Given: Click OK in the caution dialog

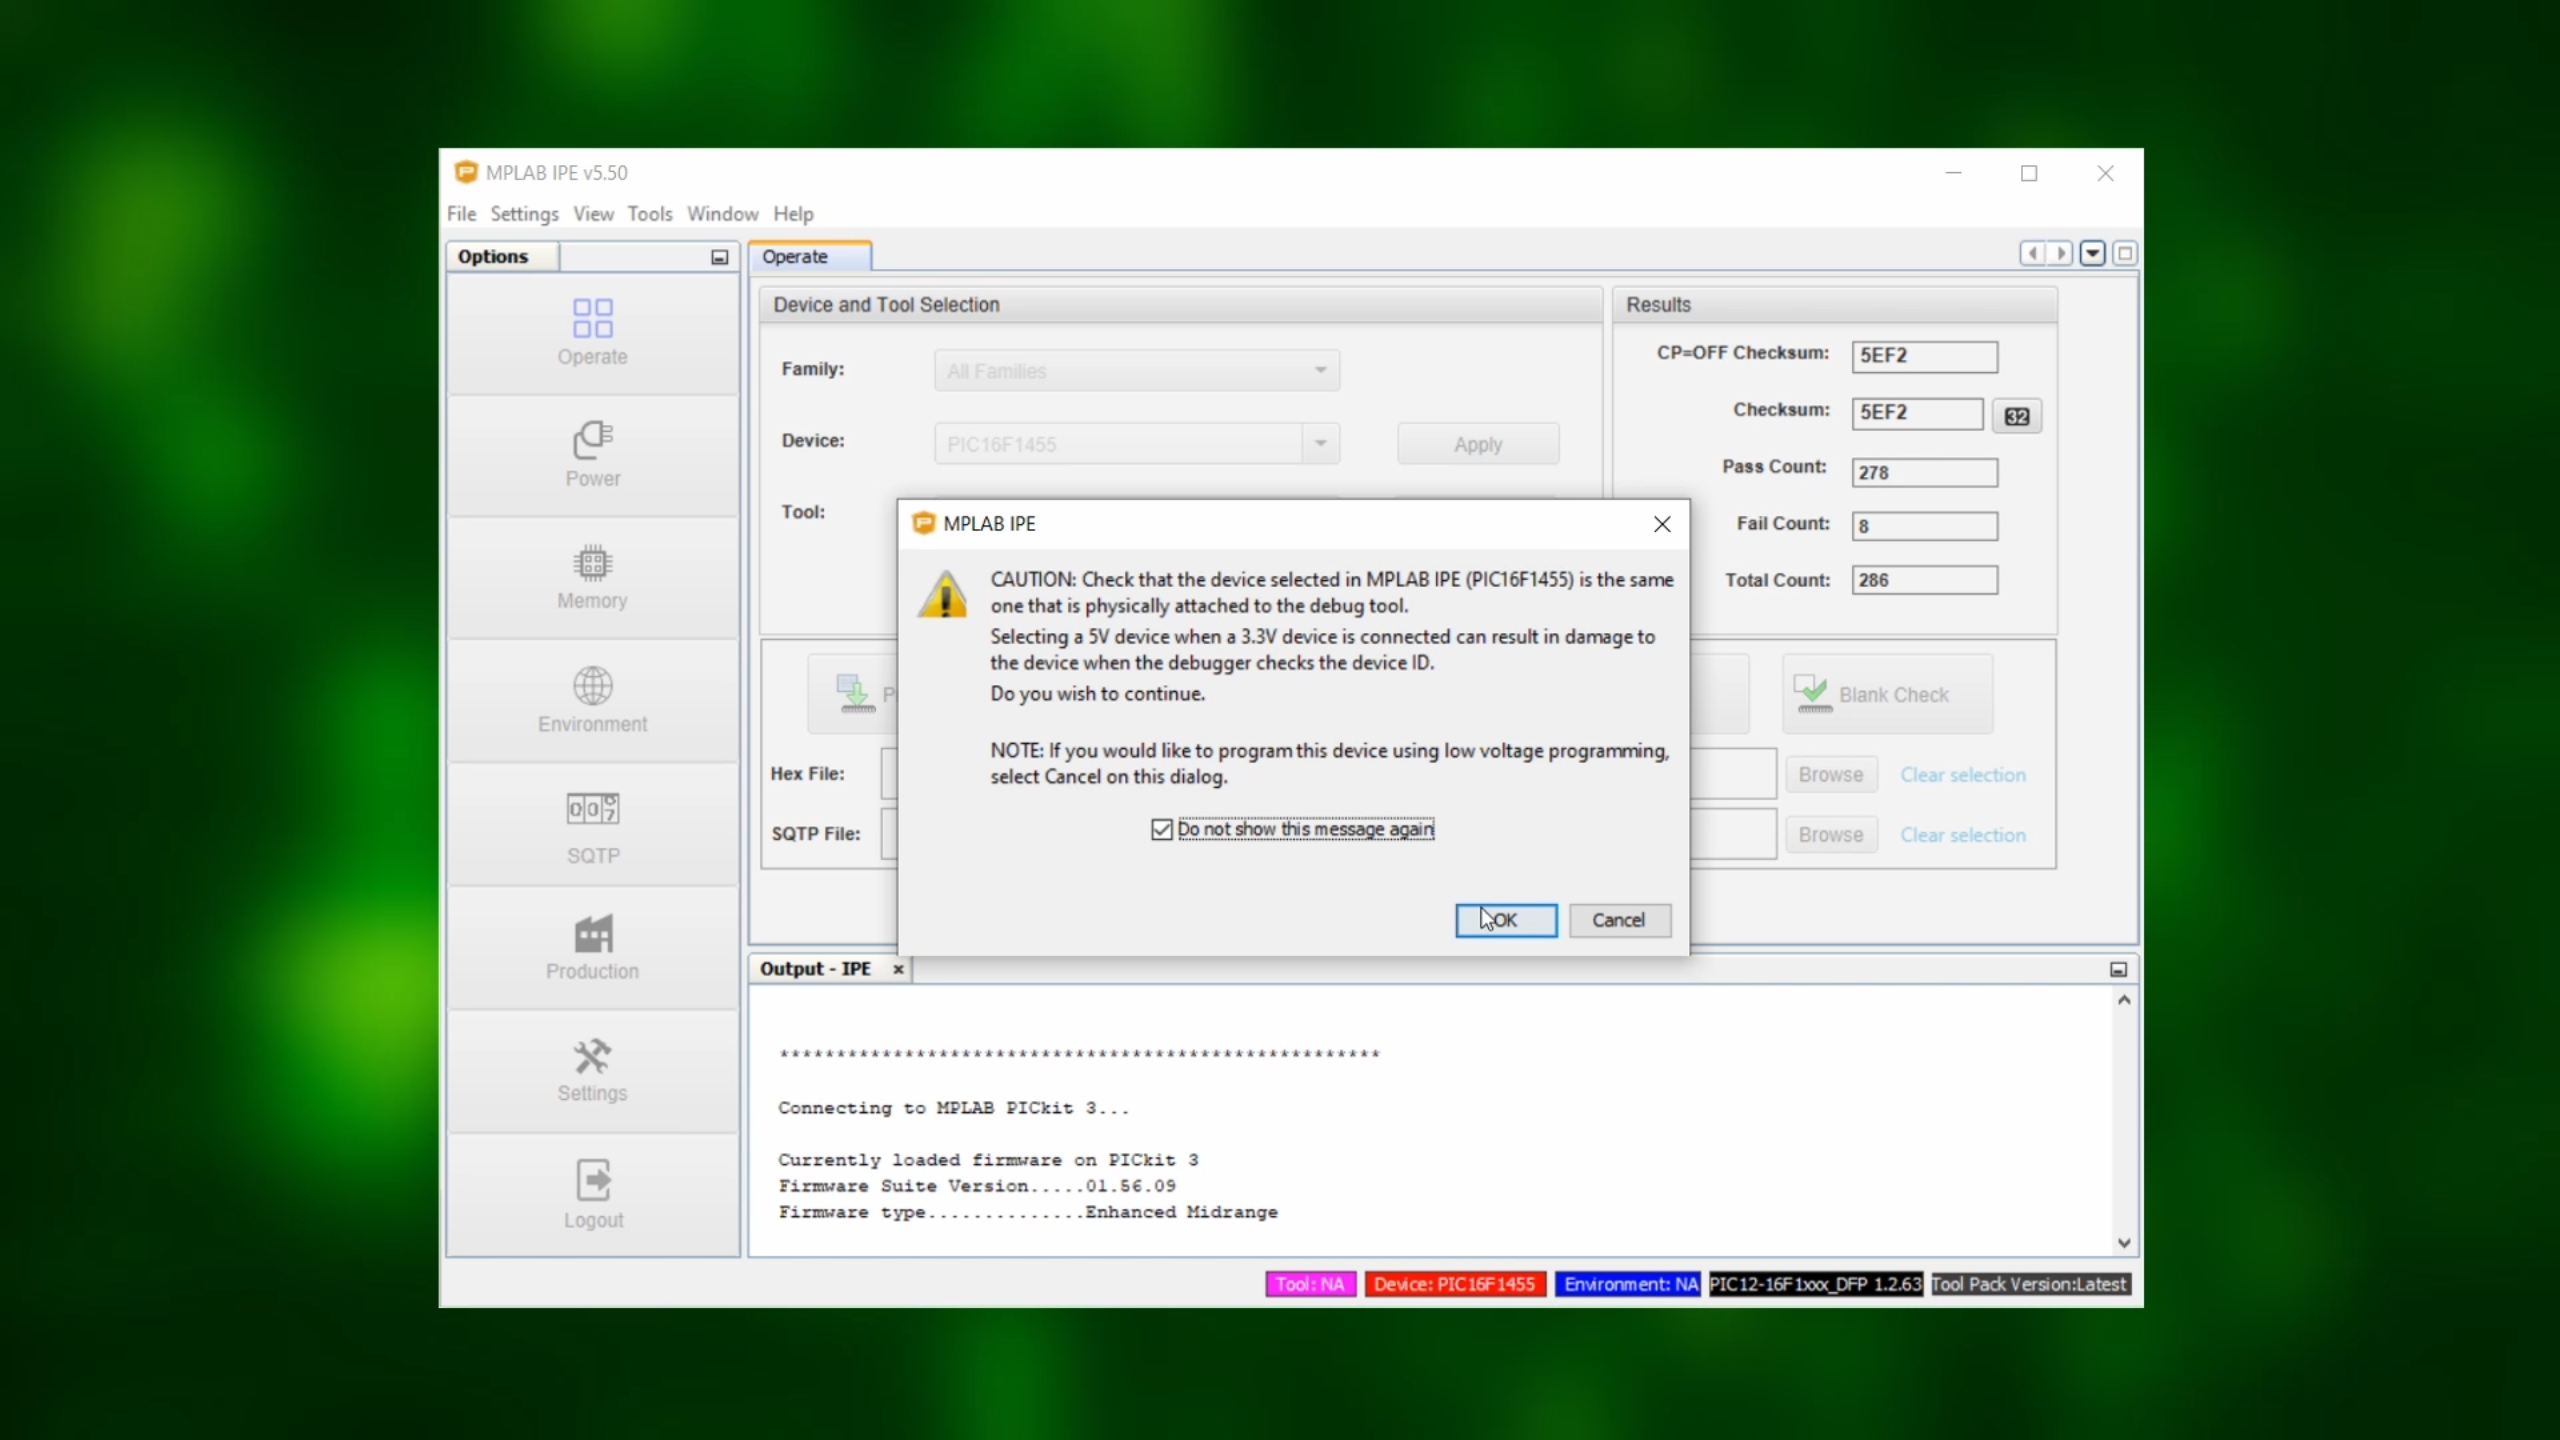Looking at the screenshot, I should click(1505, 920).
